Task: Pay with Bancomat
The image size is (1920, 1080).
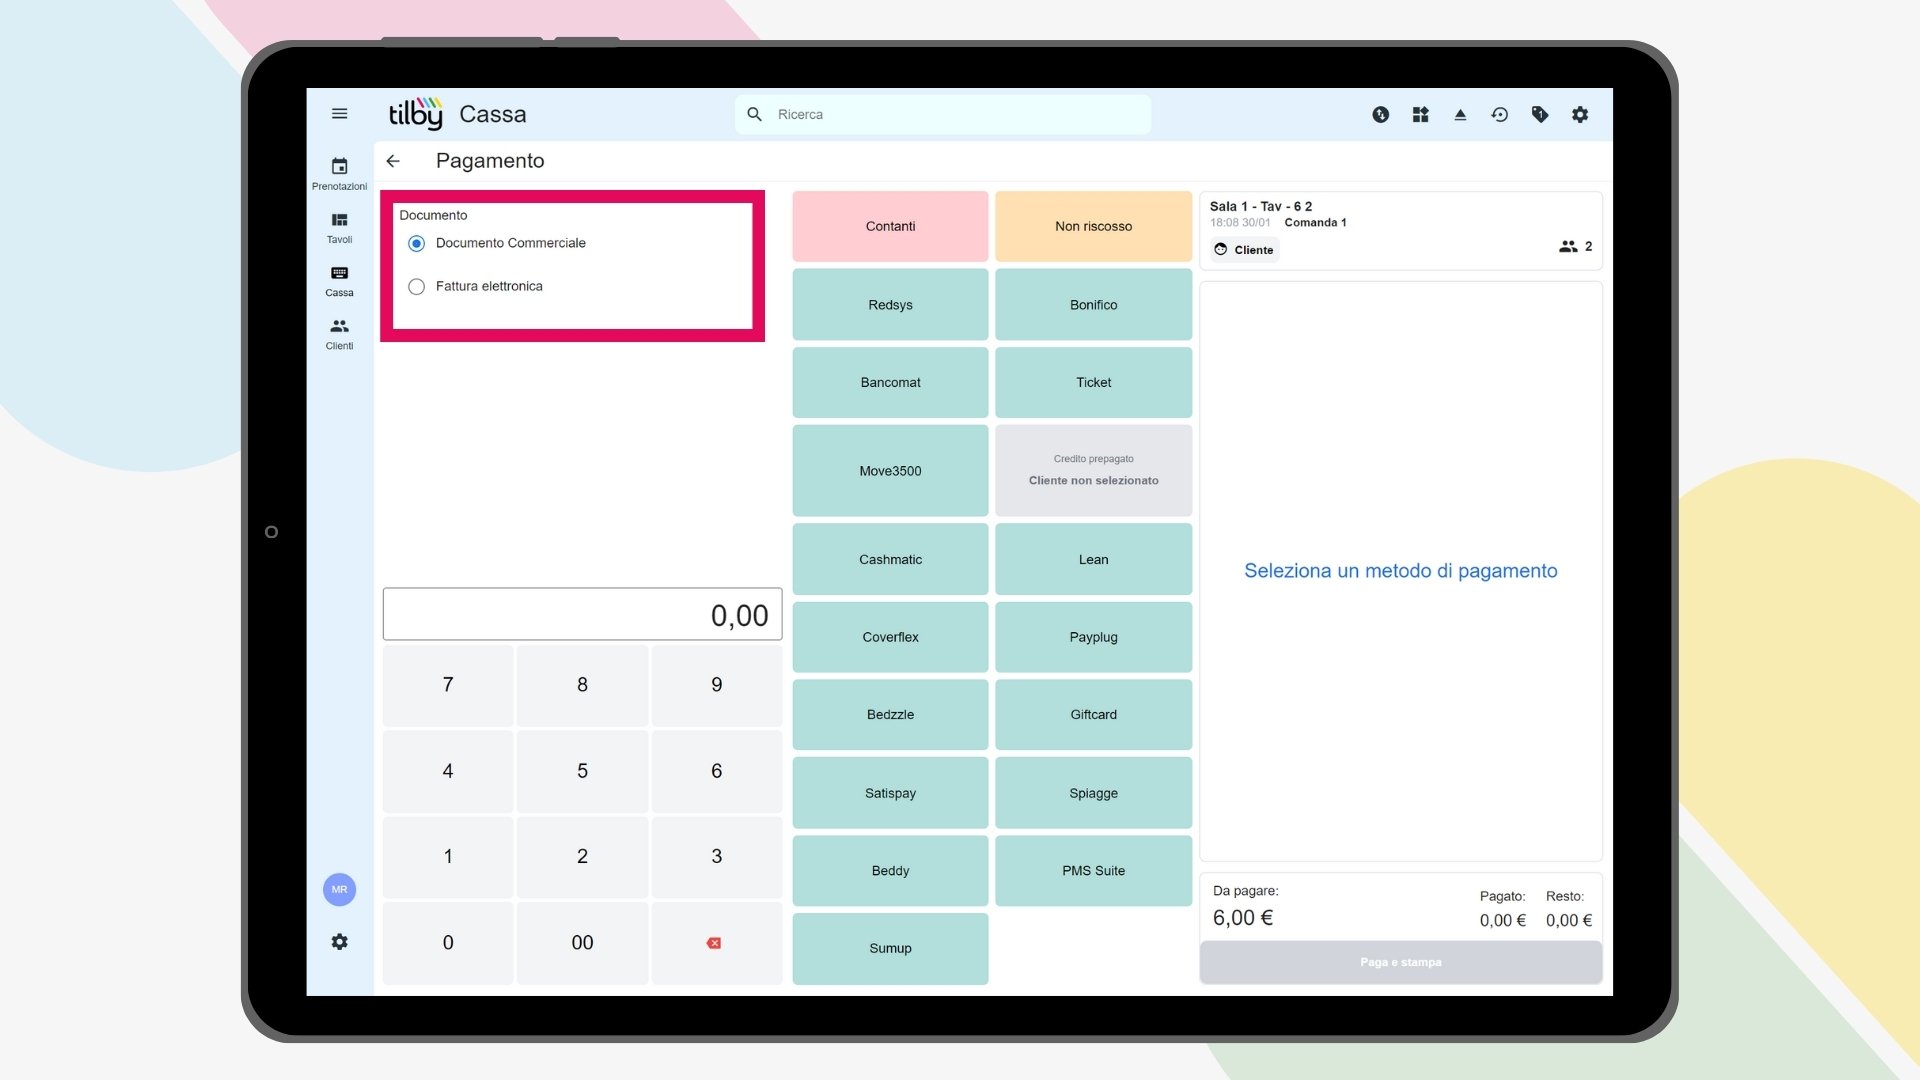Action: (x=890, y=382)
